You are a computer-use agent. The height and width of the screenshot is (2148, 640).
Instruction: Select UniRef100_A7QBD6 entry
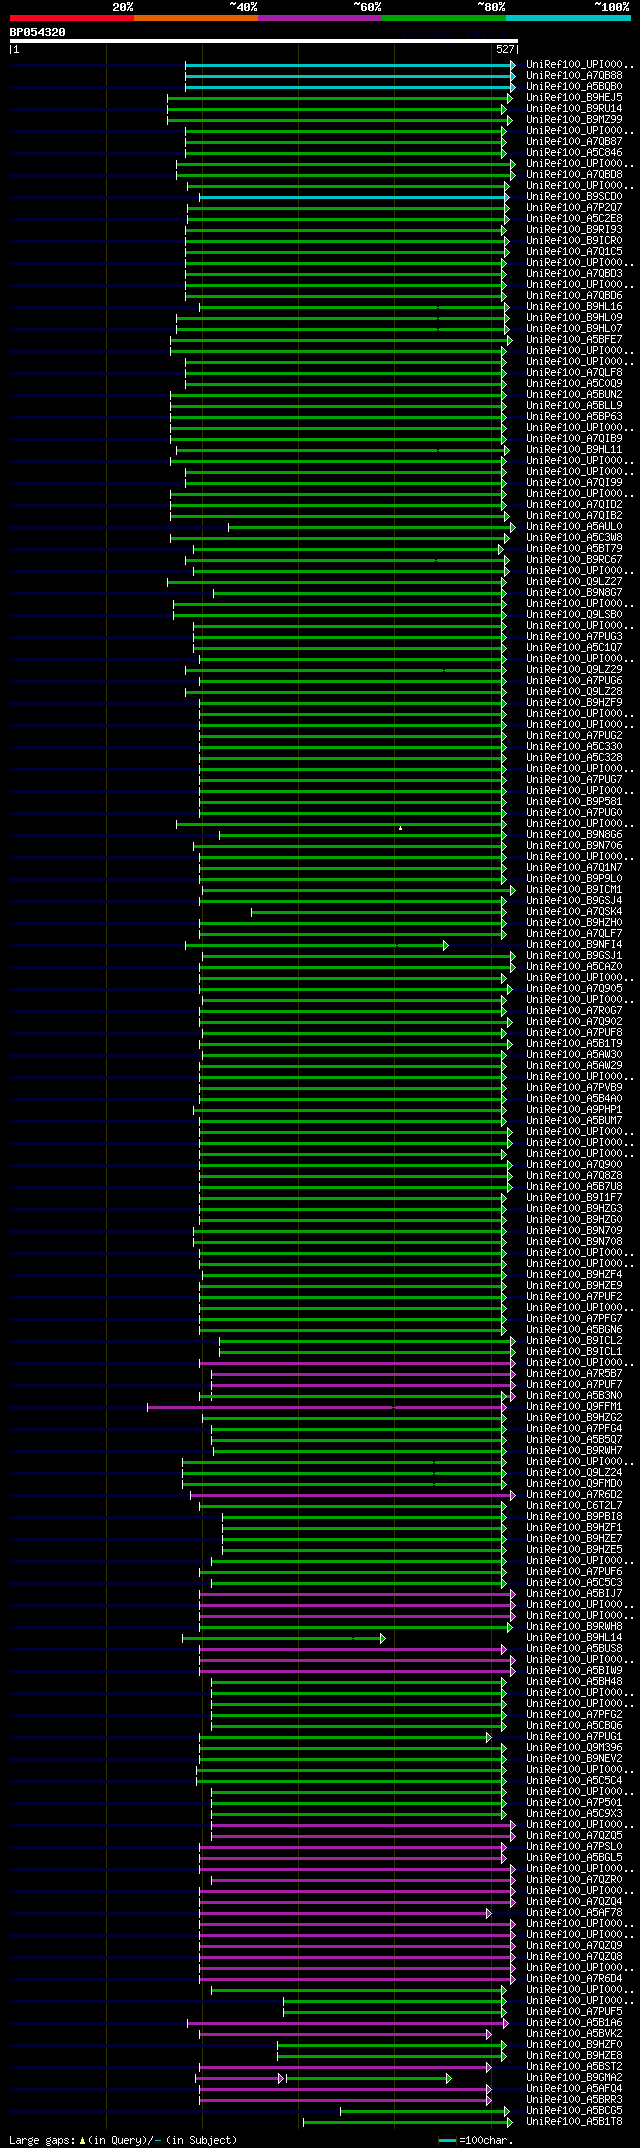[574, 295]
